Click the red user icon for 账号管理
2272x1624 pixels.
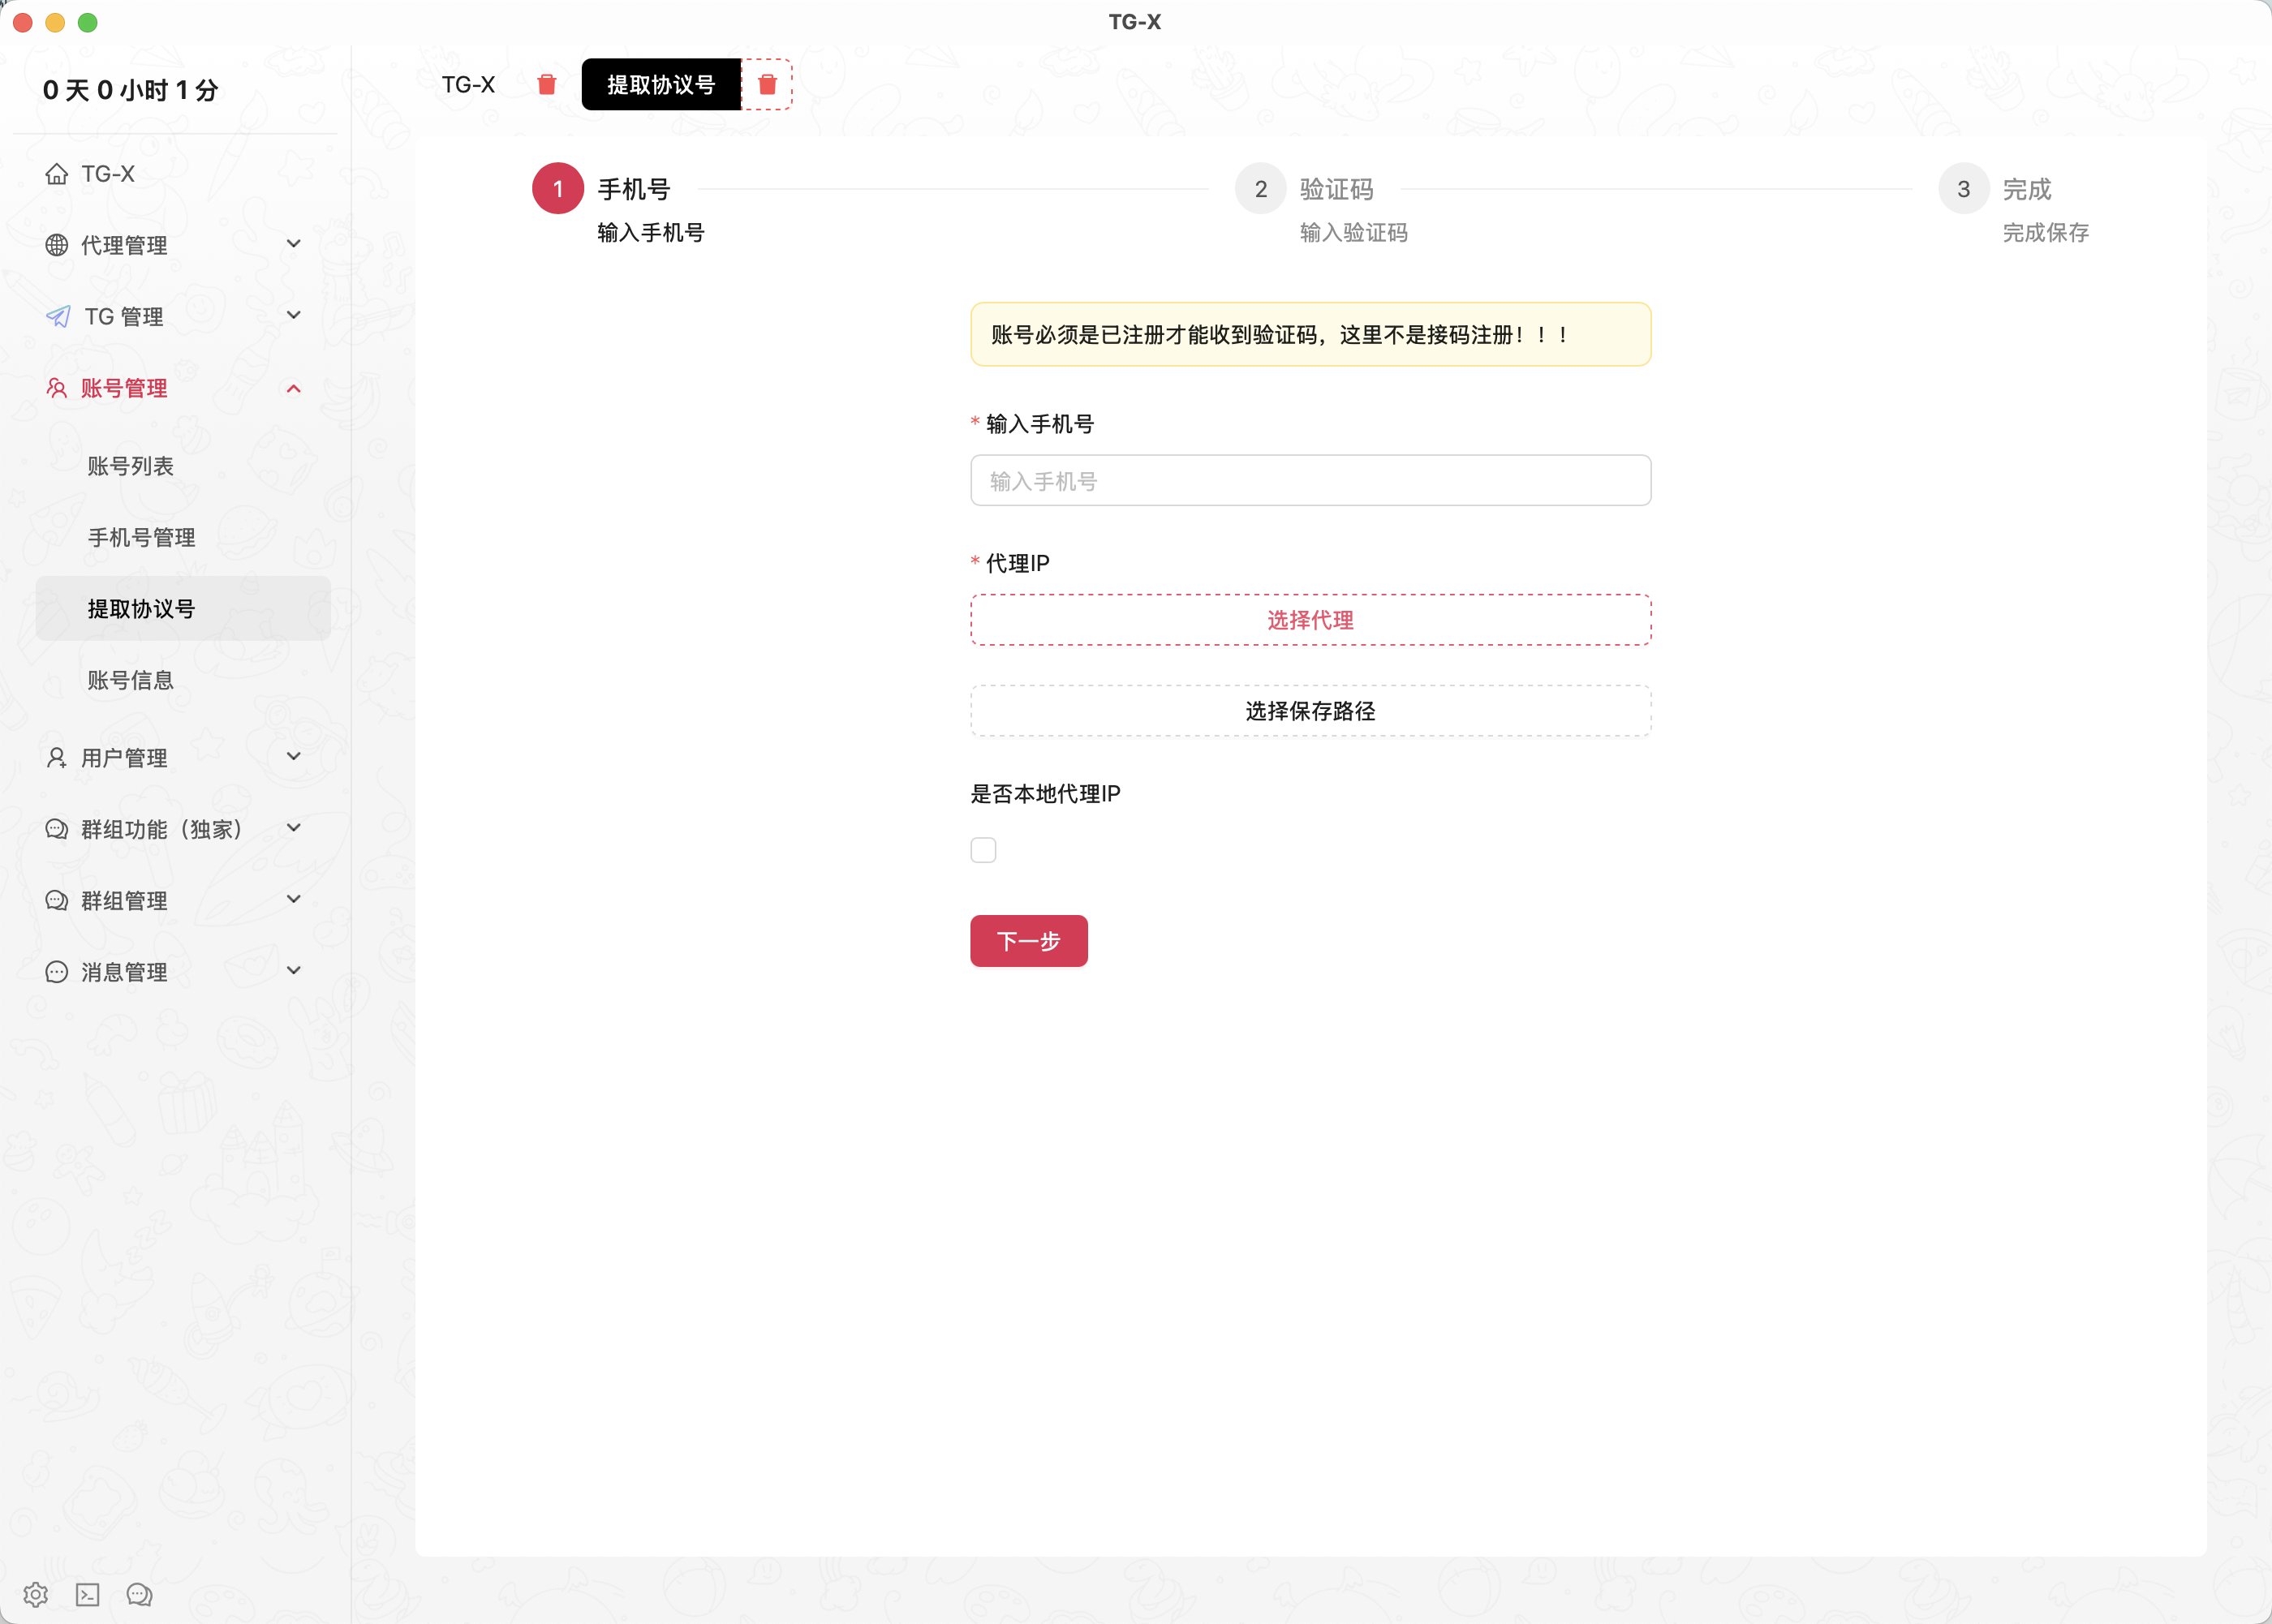click(57, 388)
